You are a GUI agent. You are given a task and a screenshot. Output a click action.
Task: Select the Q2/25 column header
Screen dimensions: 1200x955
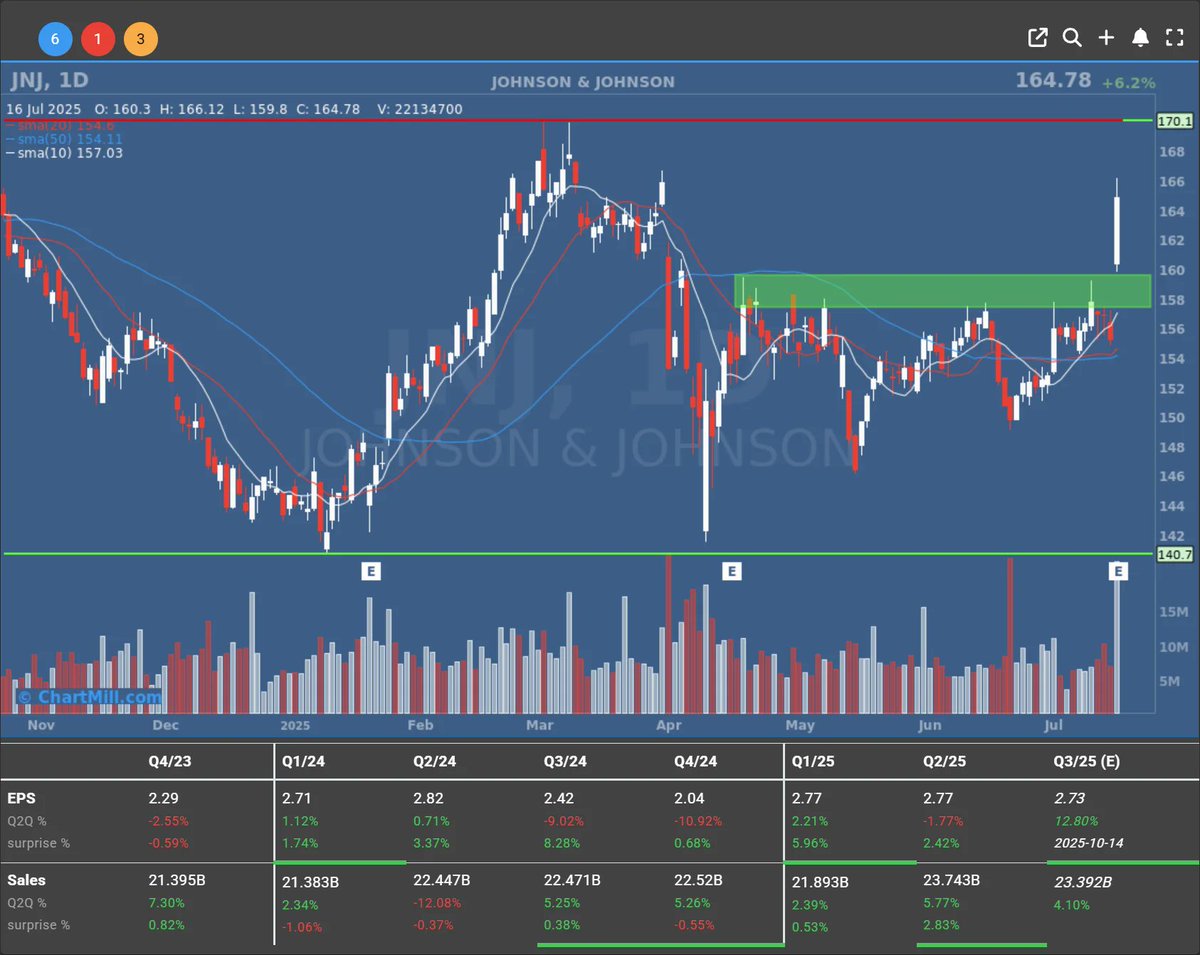[x=944, y=761]
